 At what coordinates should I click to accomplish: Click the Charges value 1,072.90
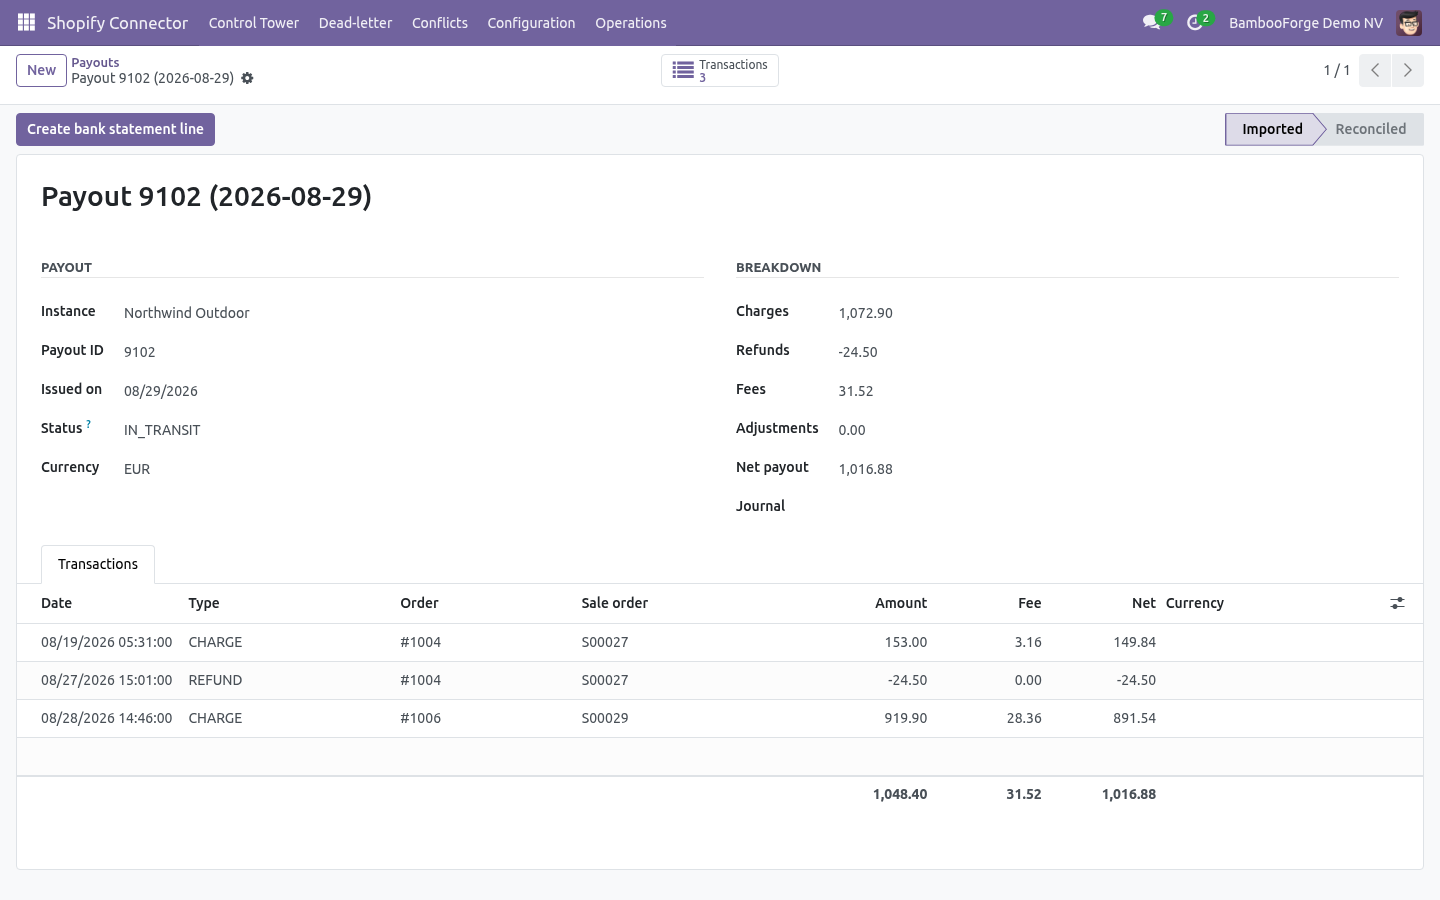click(x=866, y=313)
